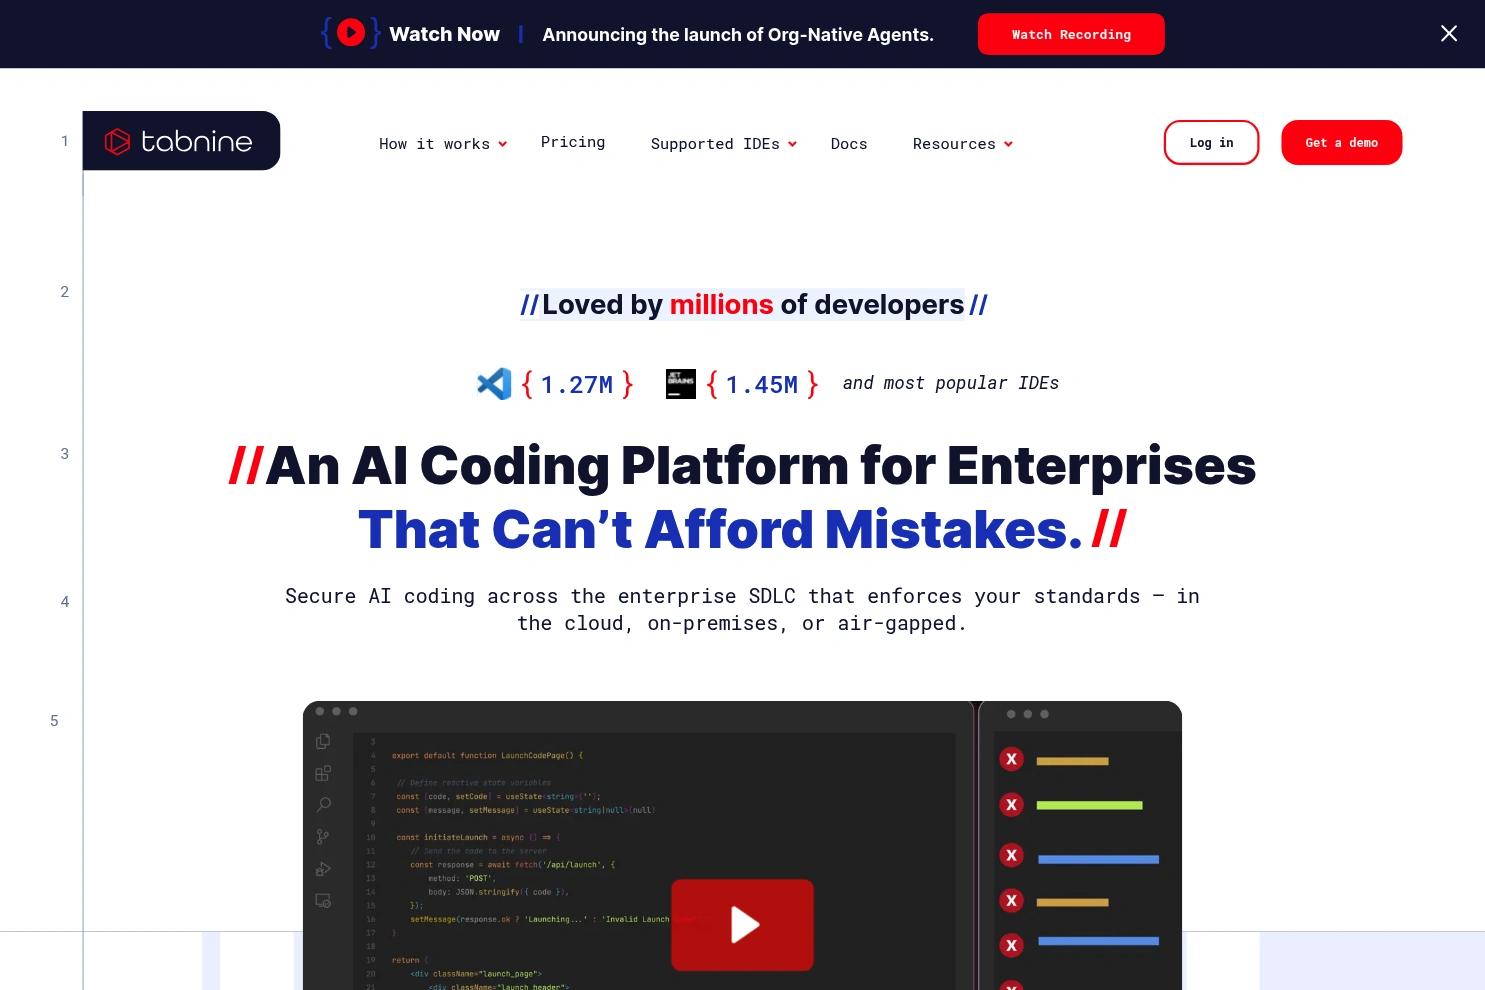Click the Watch Recording button

tap(1071, 34)
